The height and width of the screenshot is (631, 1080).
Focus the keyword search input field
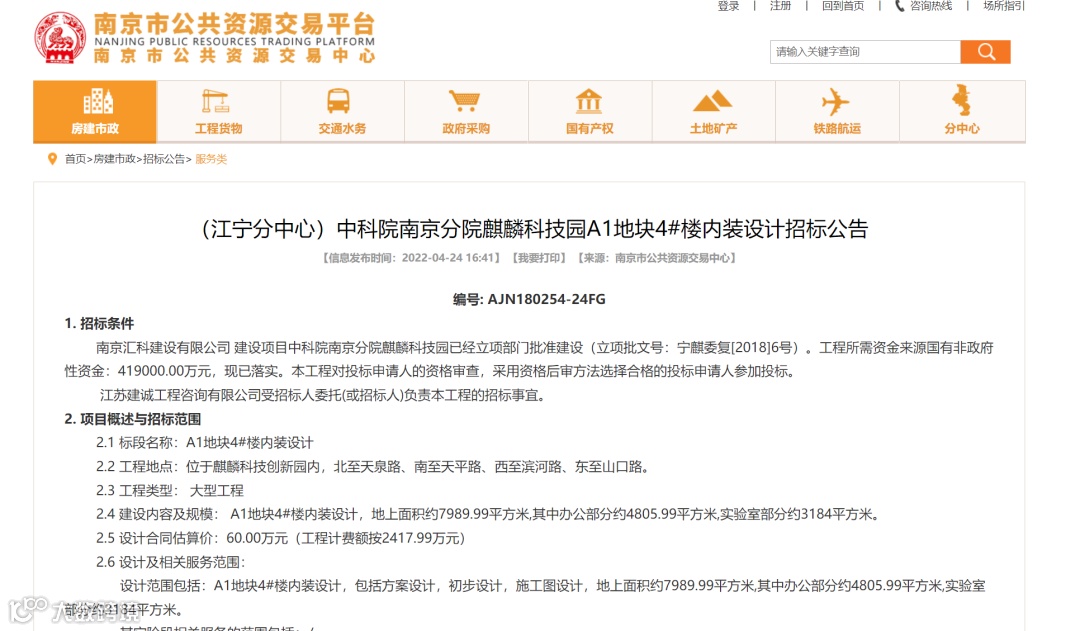pyautogui.click(x=865, y=52)
